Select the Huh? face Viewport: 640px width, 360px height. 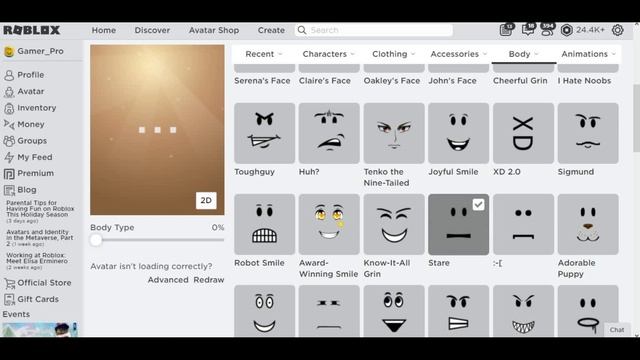pyautogui.click(x=329, y=133)
